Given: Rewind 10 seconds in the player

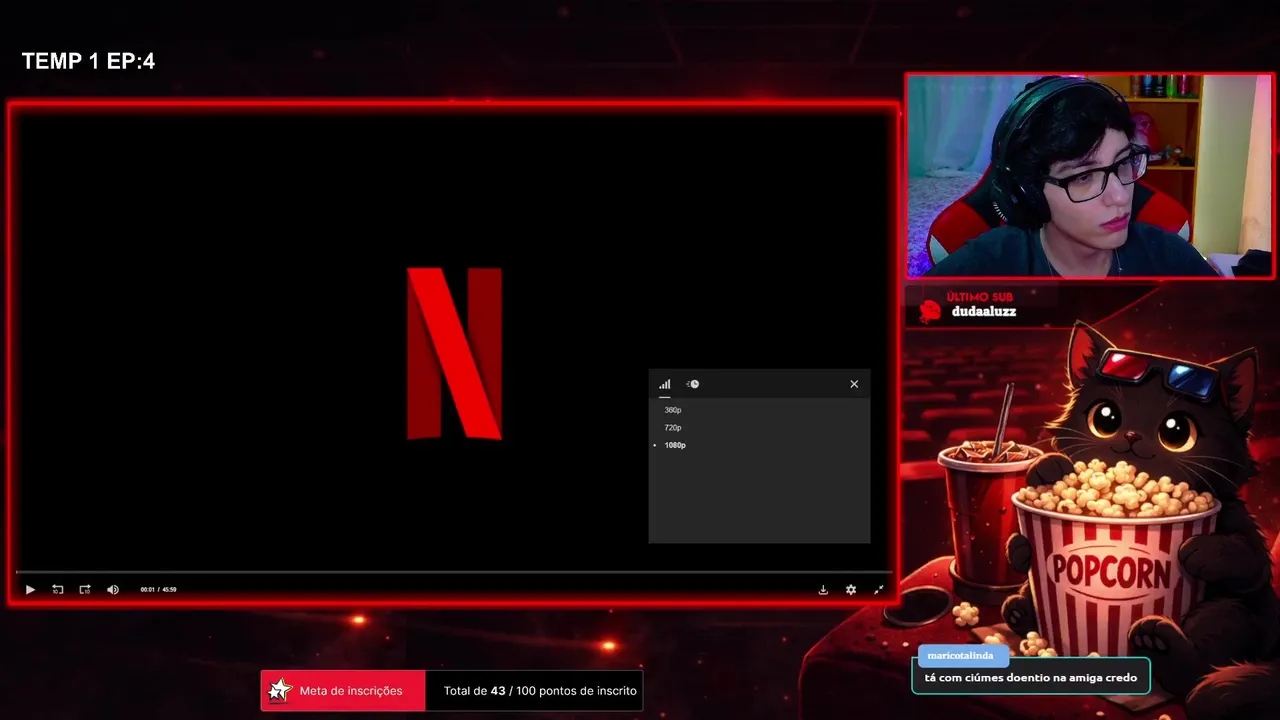Looking at the screenshot, I should (58, 590).
